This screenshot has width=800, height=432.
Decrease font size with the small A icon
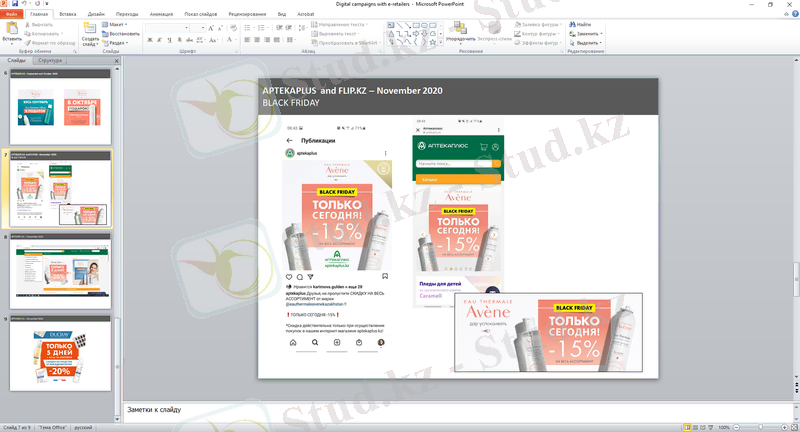(x=220, y=28)
